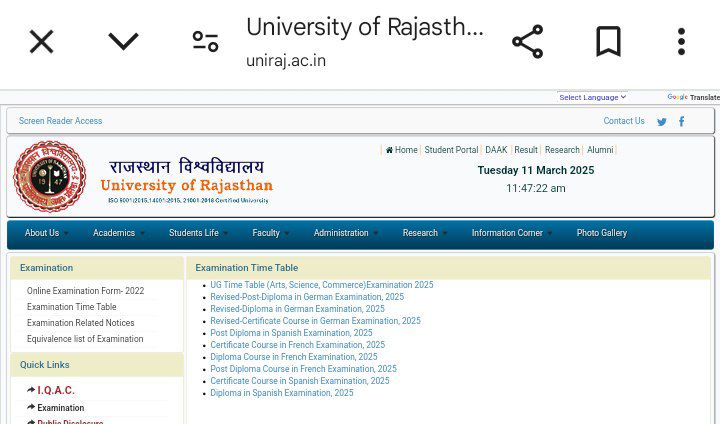The image size is (720, 424).
Task: Bookmark this page with bookmark icon
Action: [608, 42]
